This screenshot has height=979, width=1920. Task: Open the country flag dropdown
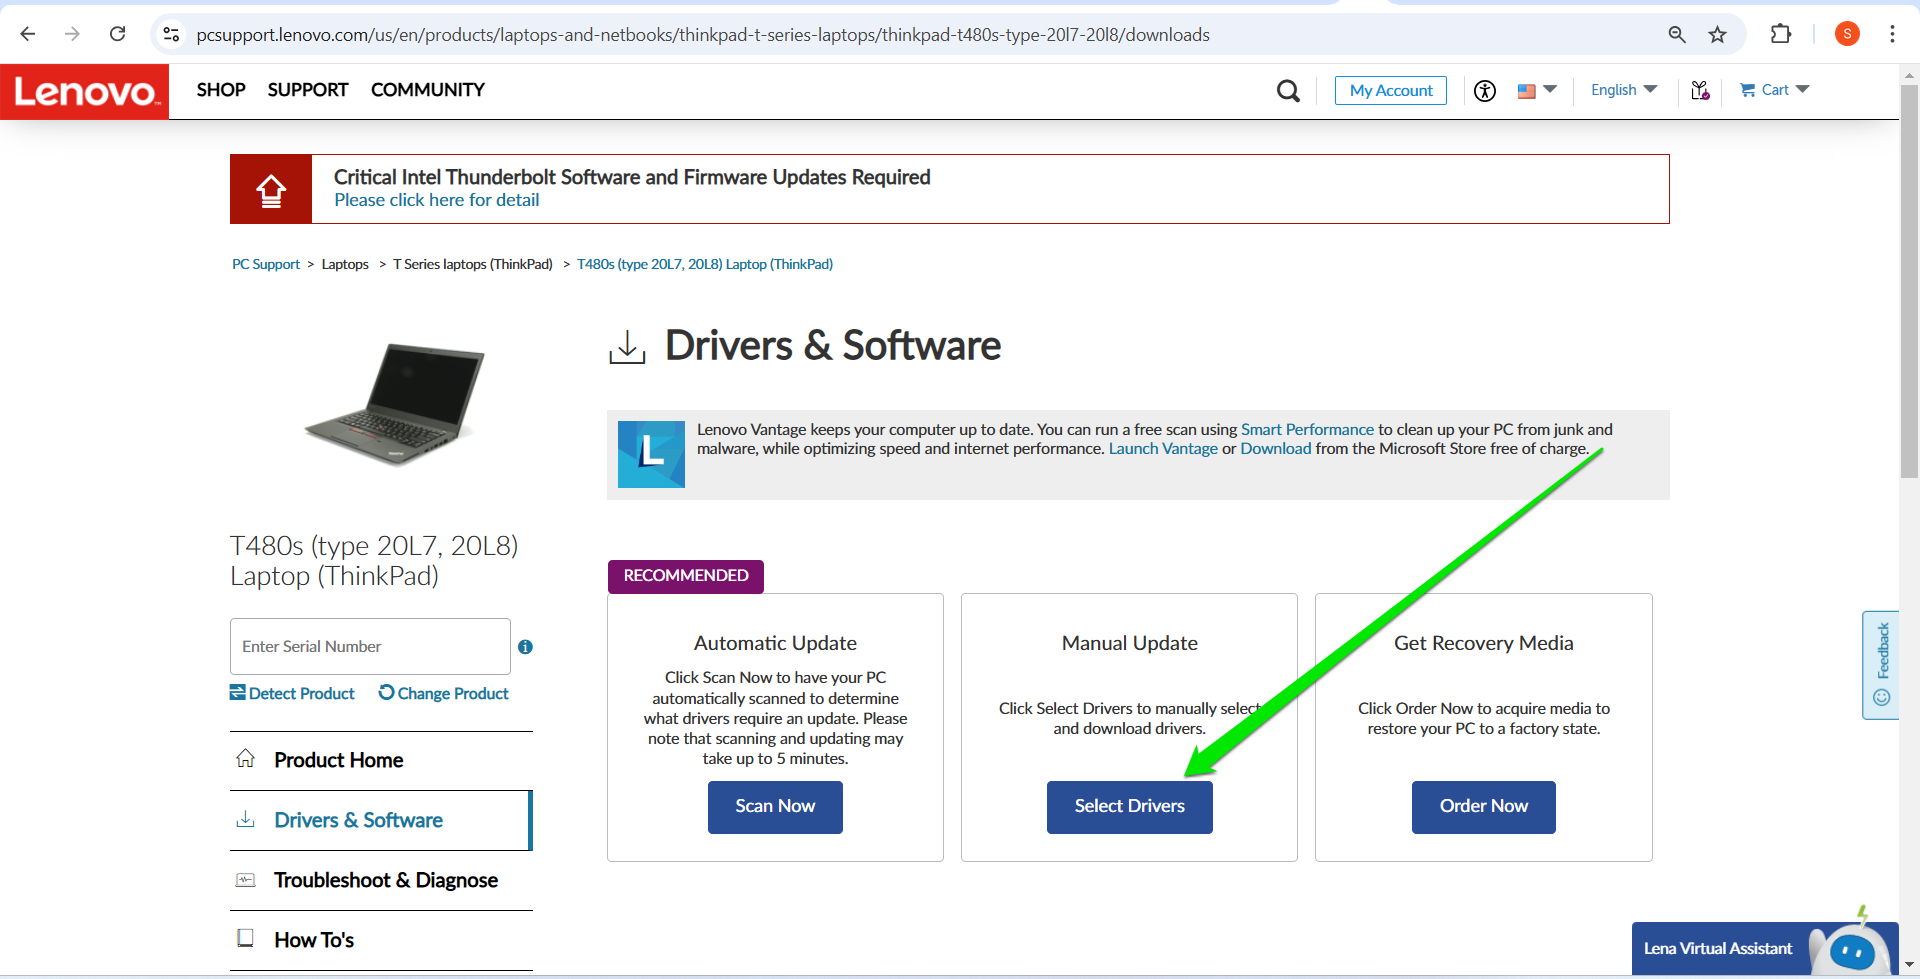click(x=1537, y=90)
